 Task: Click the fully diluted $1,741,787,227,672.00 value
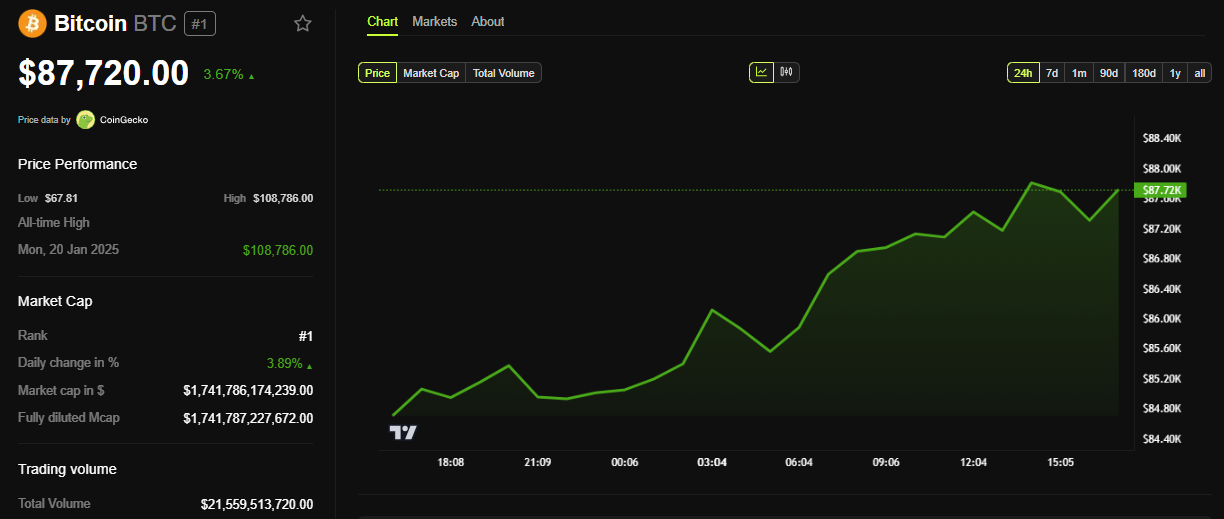click(x=248, y=418)
